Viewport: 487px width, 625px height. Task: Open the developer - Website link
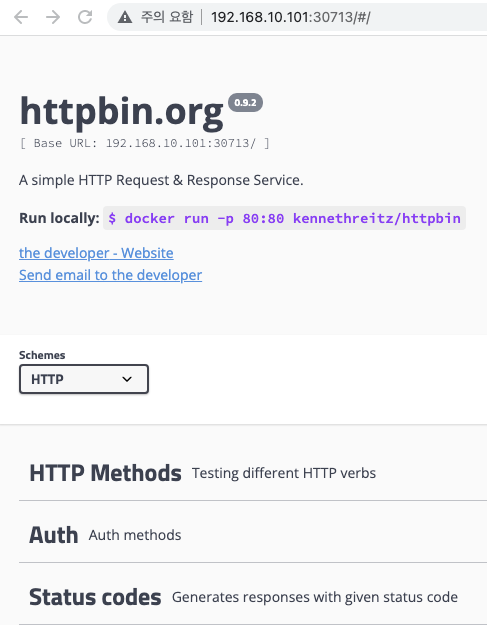[x=96, y=253]
